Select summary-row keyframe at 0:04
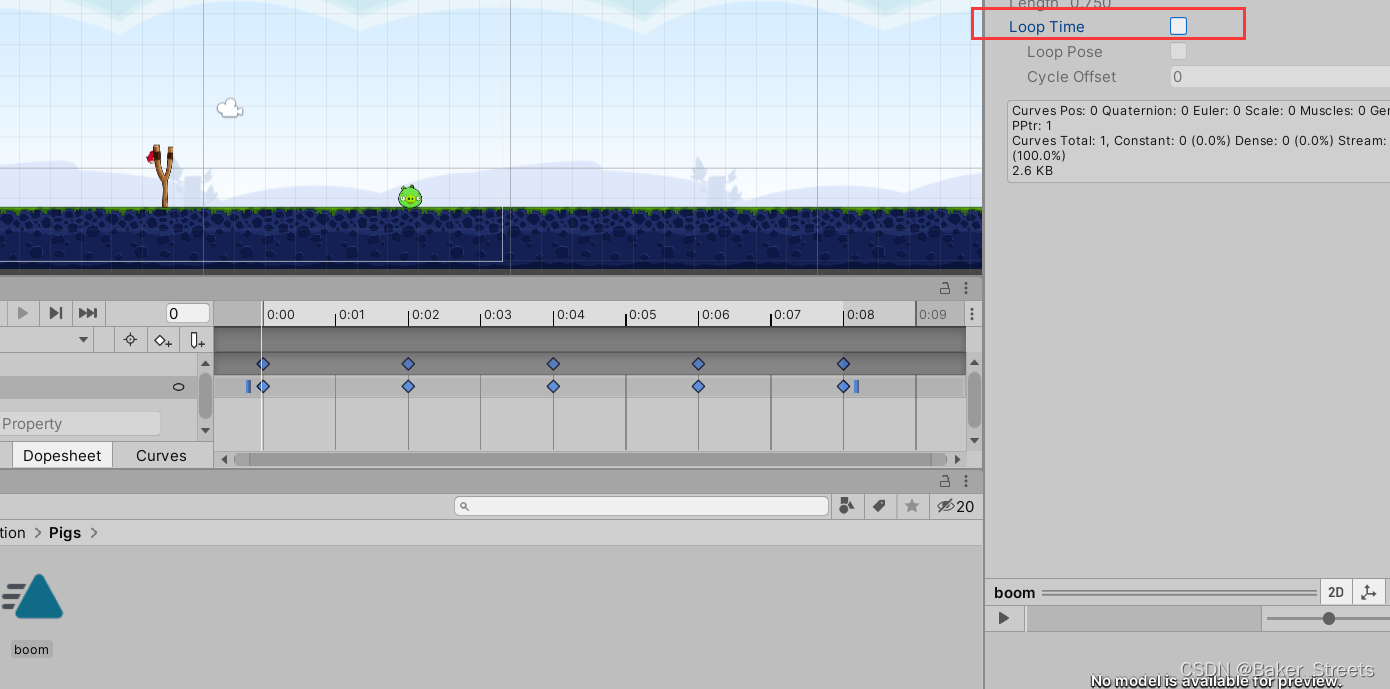The height and width of the screenshot is (689, 1390). (553, 364)
